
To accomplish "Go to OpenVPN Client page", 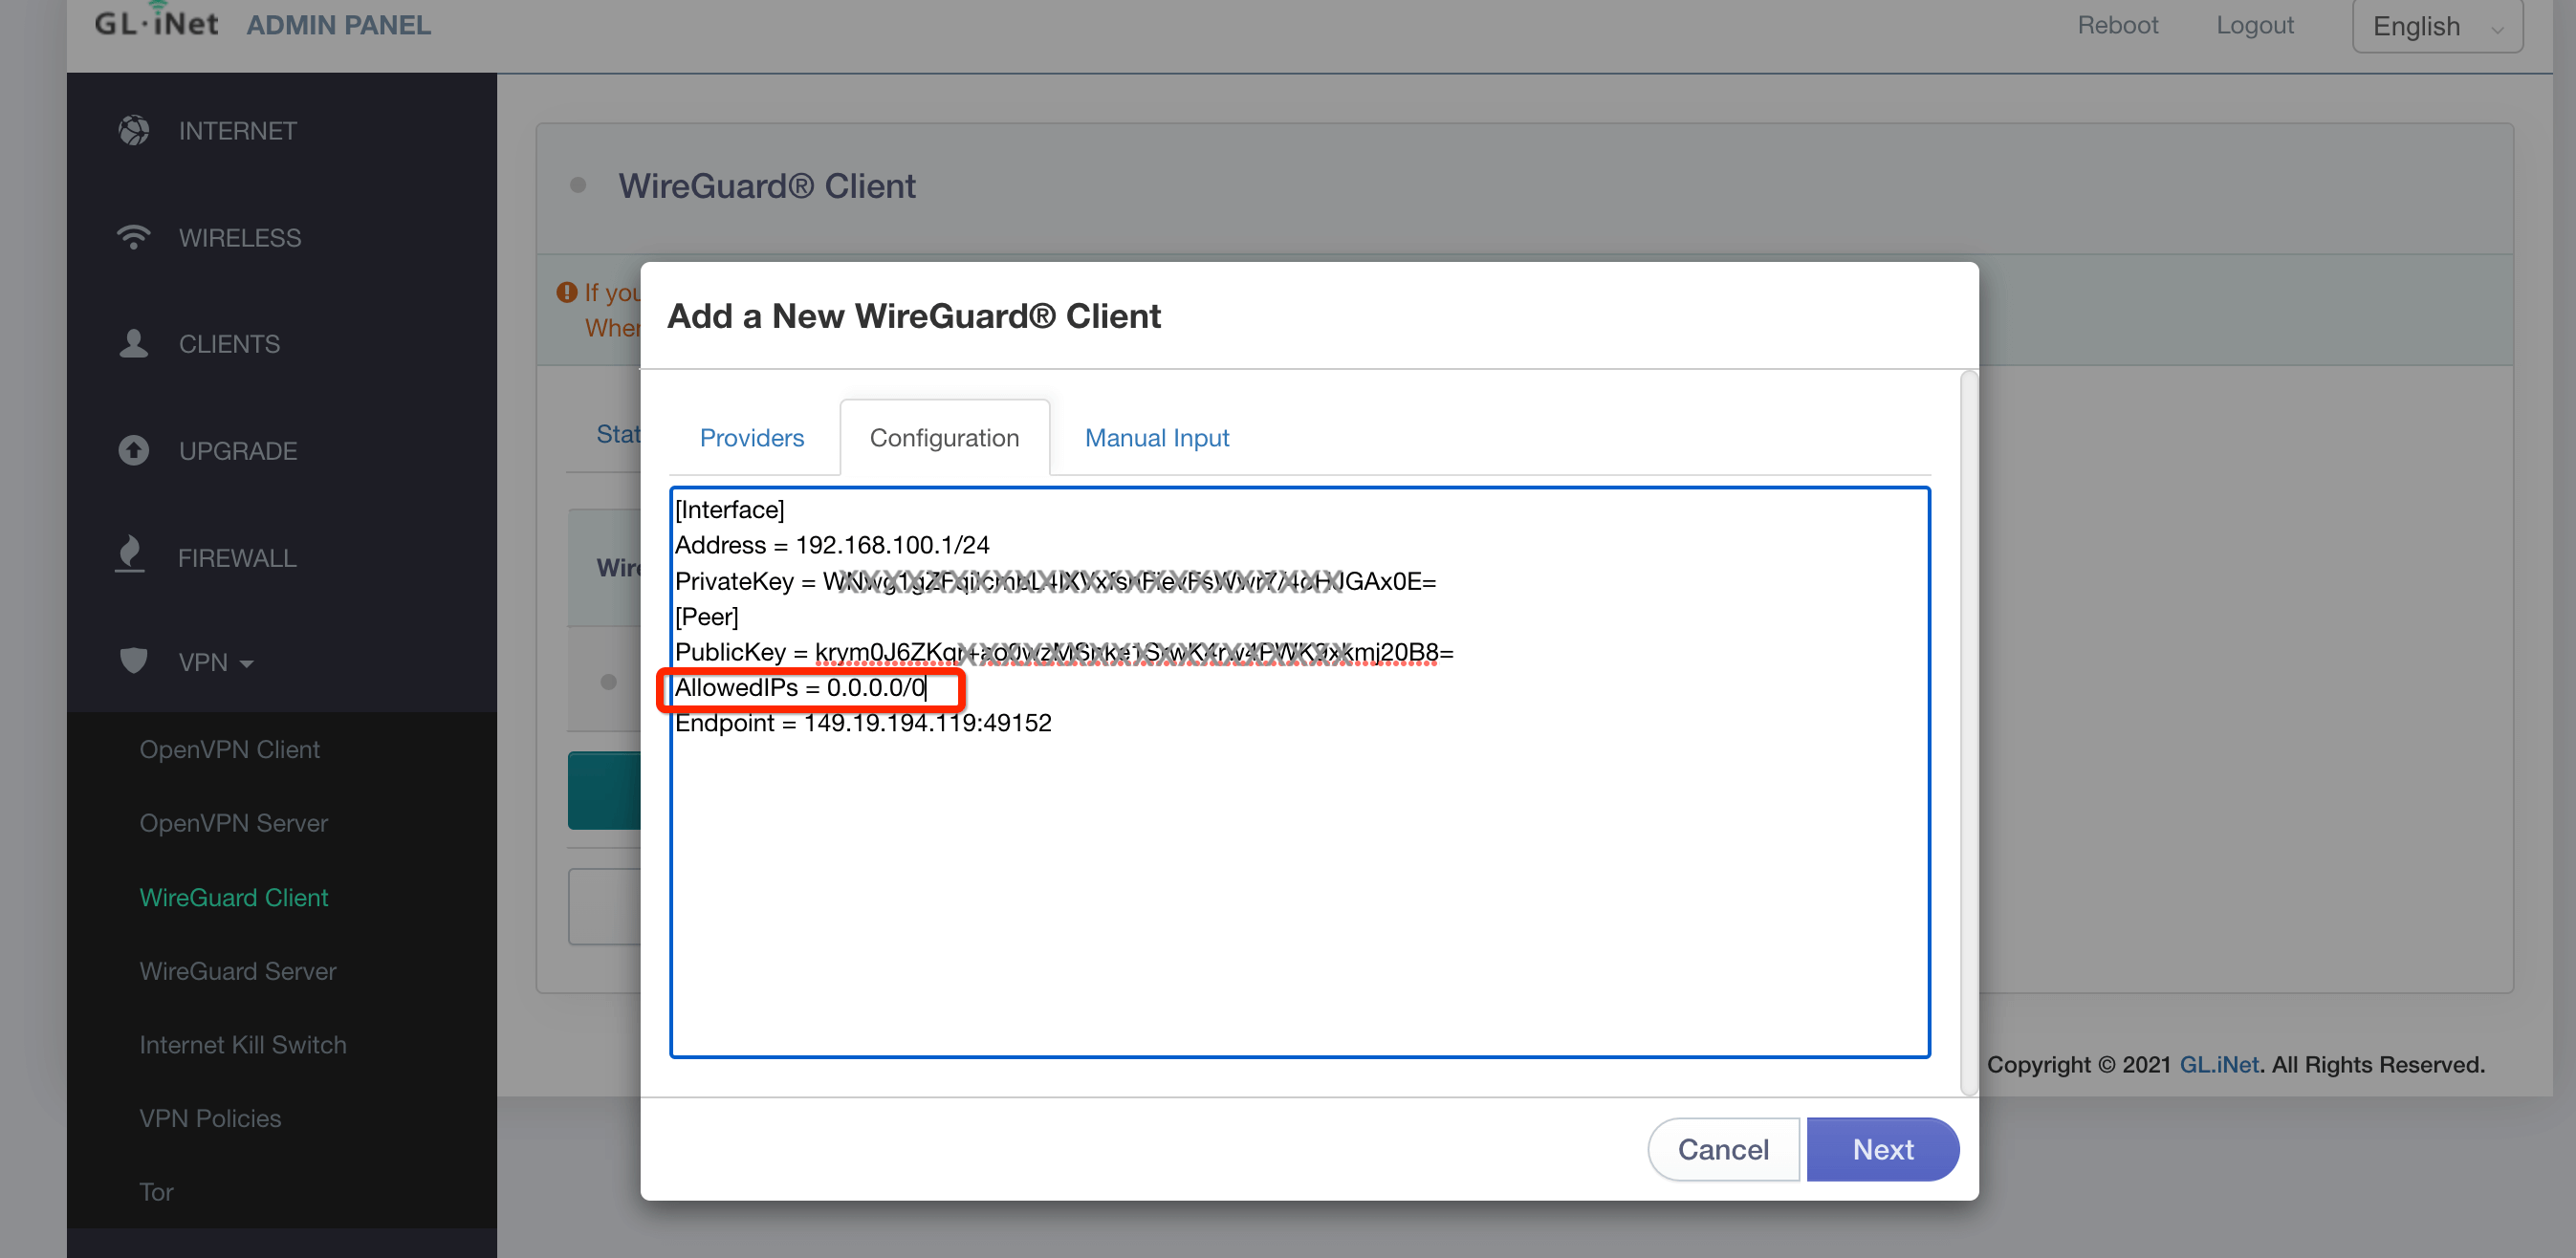I will click(230, 749).
